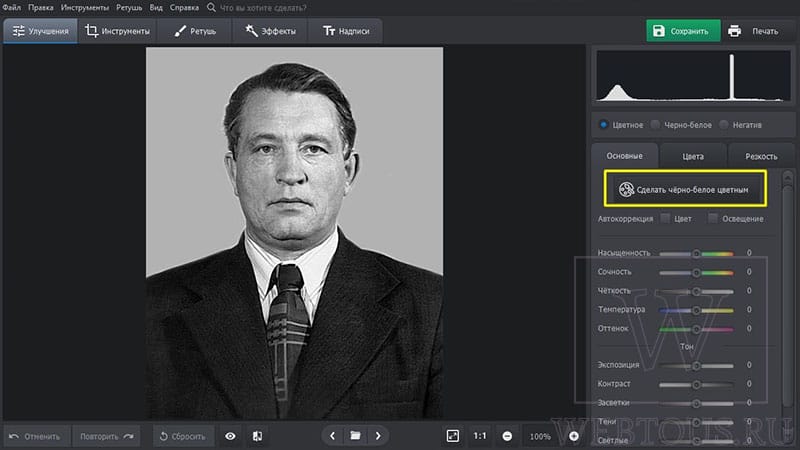Image resolution: width=800 pixels, height=450 pixels.
Task: Enable the Цвет autocorrection checkbox
Action: pos(665,218)
